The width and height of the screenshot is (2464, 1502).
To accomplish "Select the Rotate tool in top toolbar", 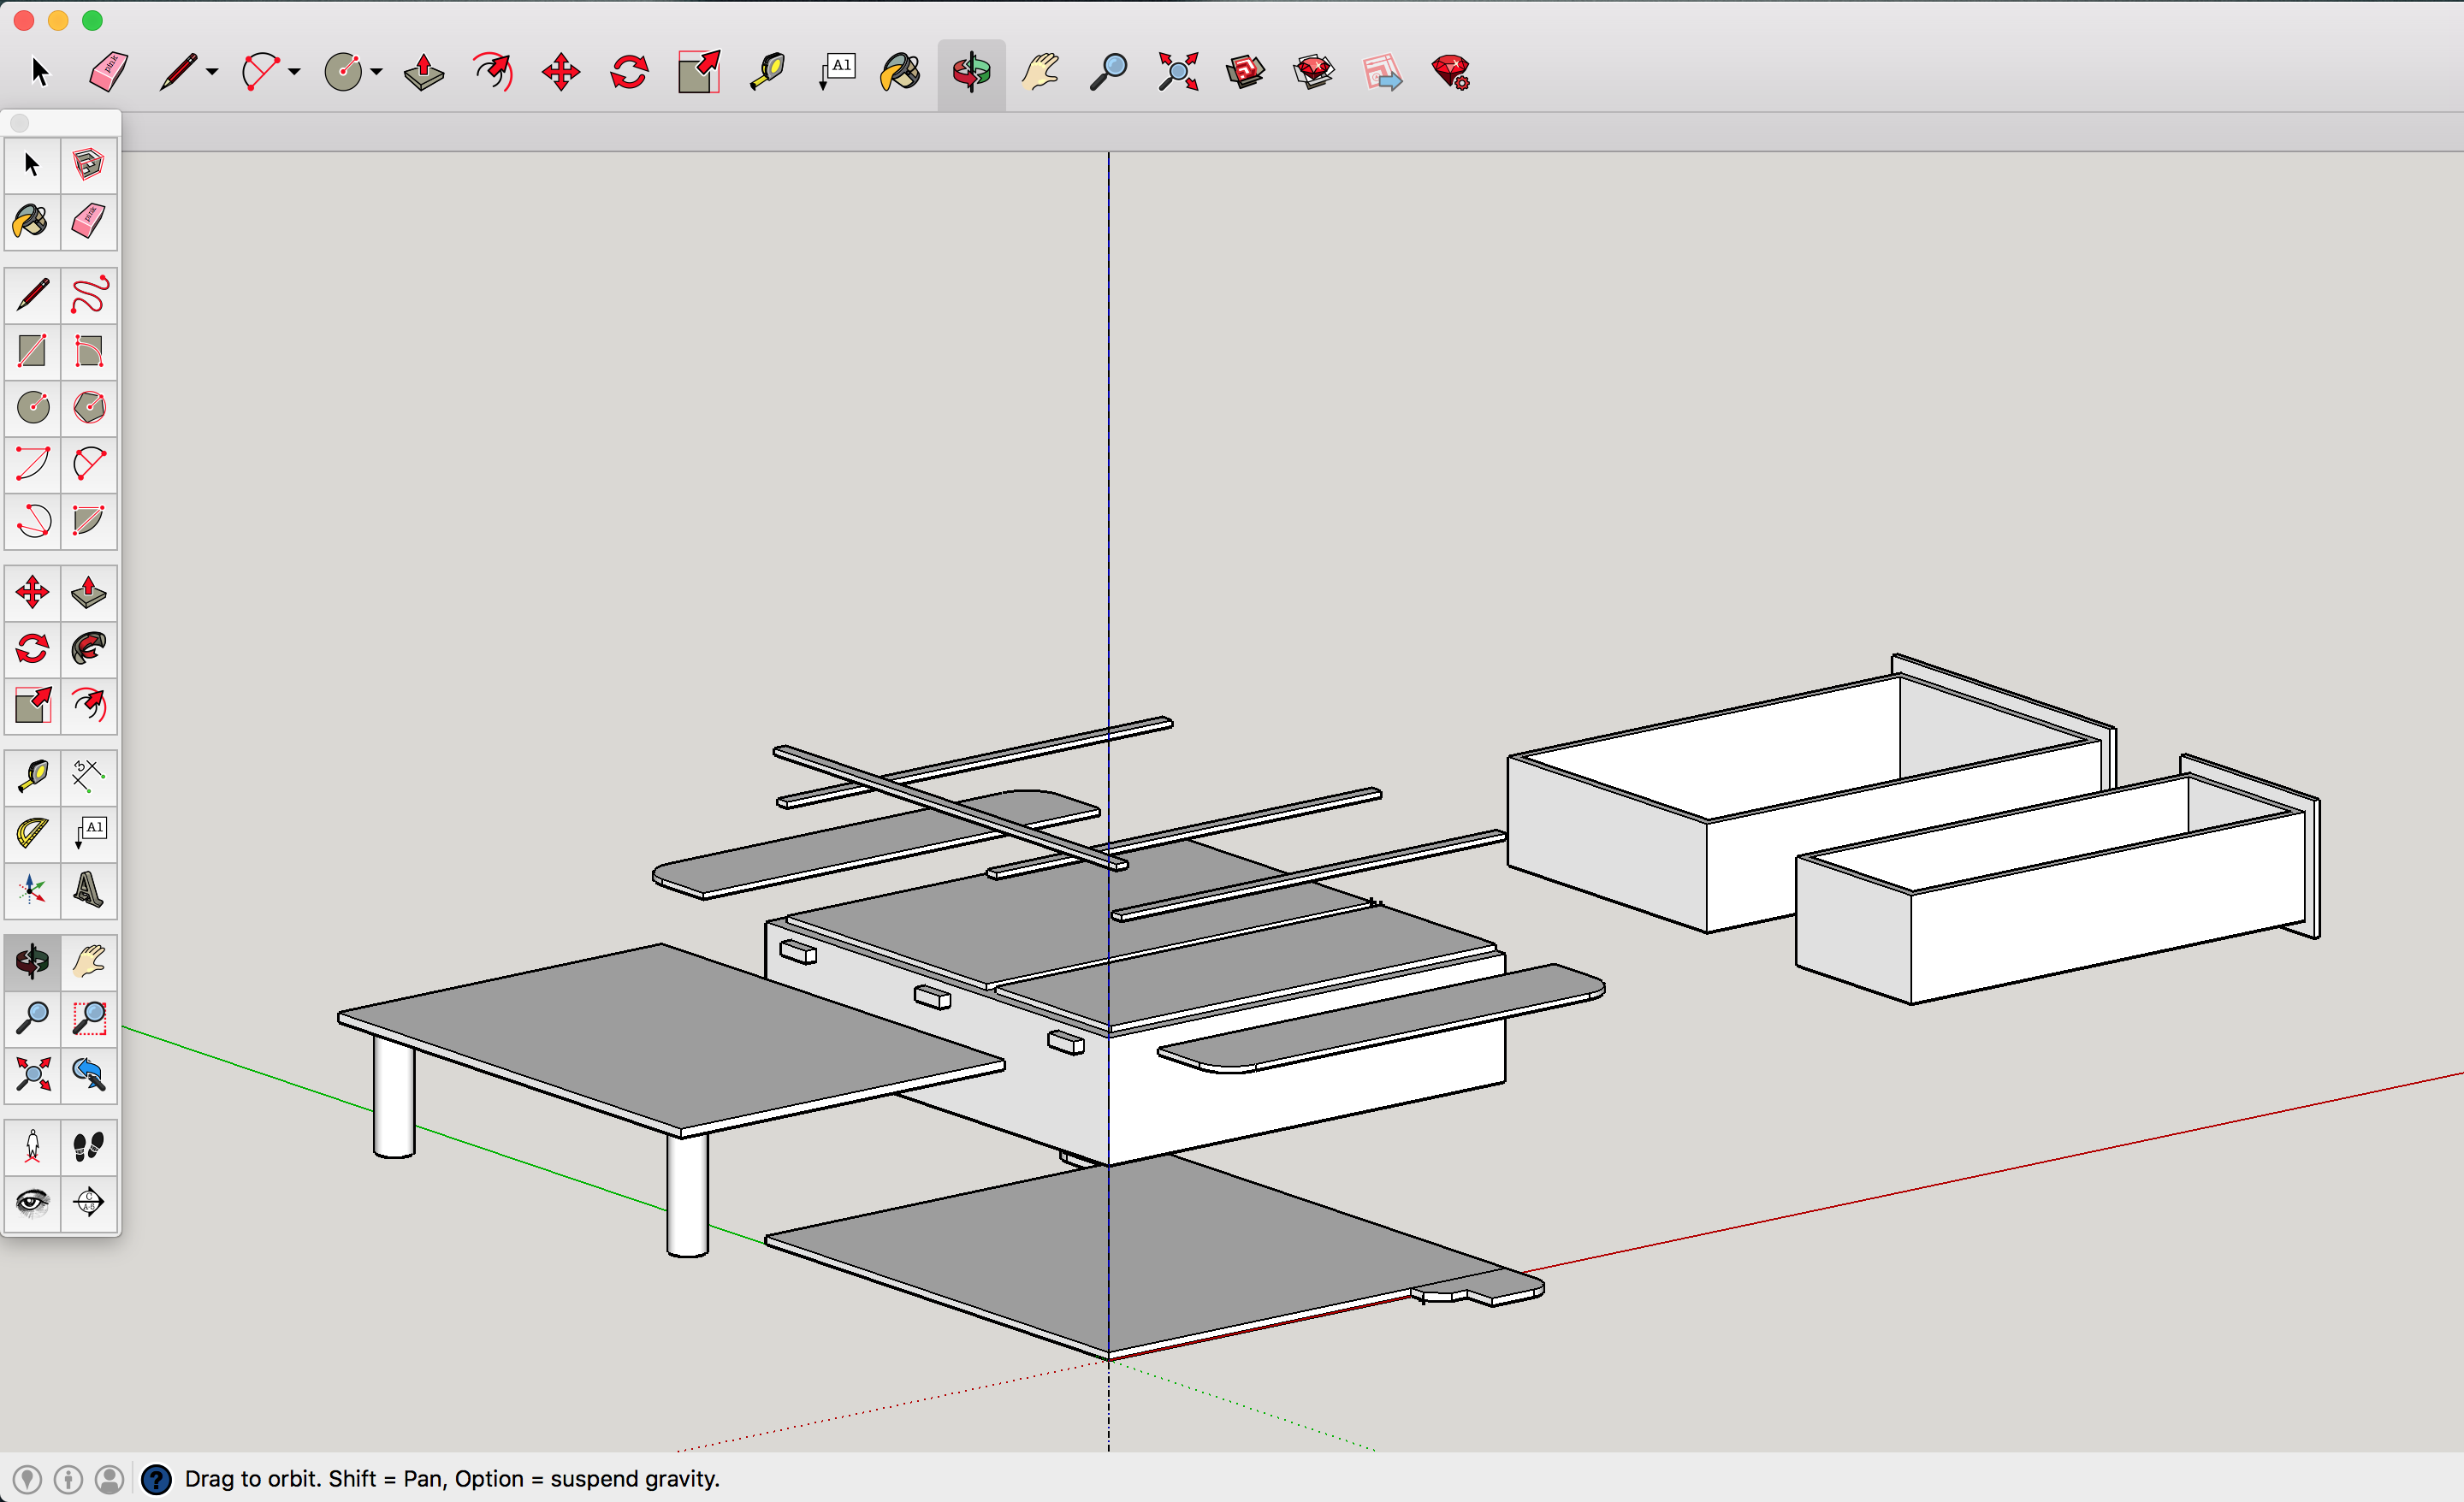I will pyautogui.click(x=629, y=72).
